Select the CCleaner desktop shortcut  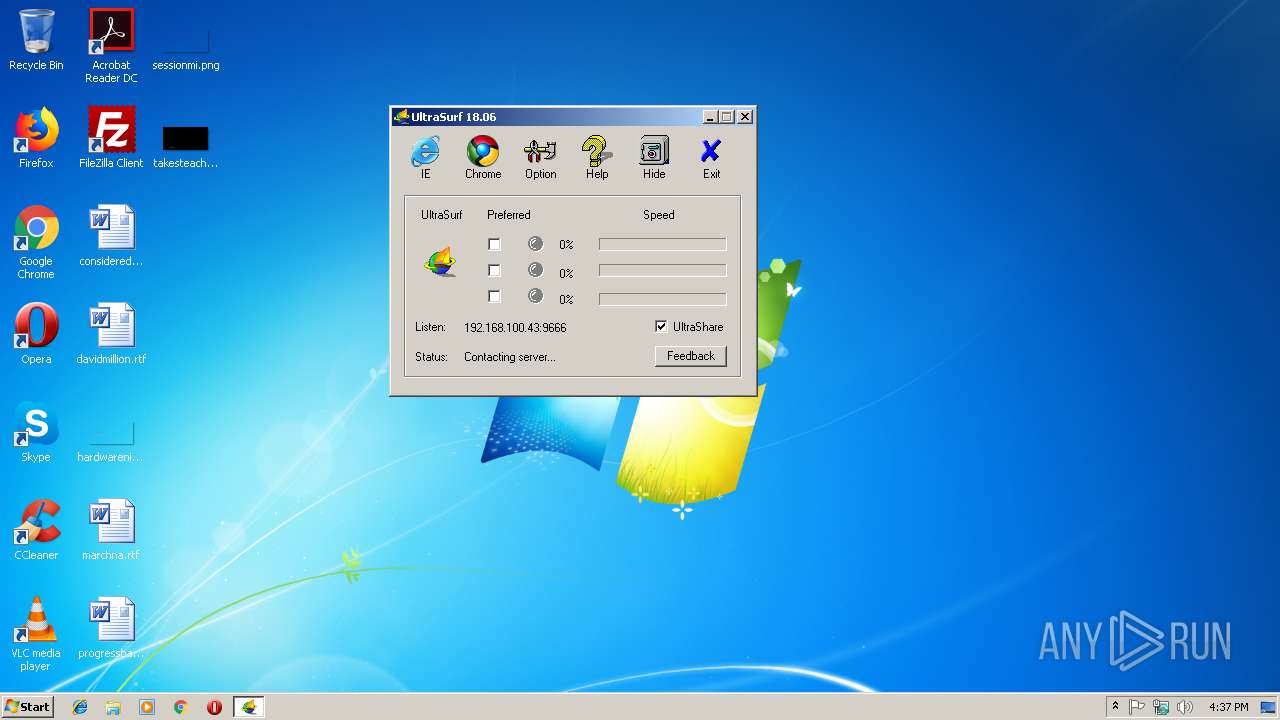tap(36, 530)
